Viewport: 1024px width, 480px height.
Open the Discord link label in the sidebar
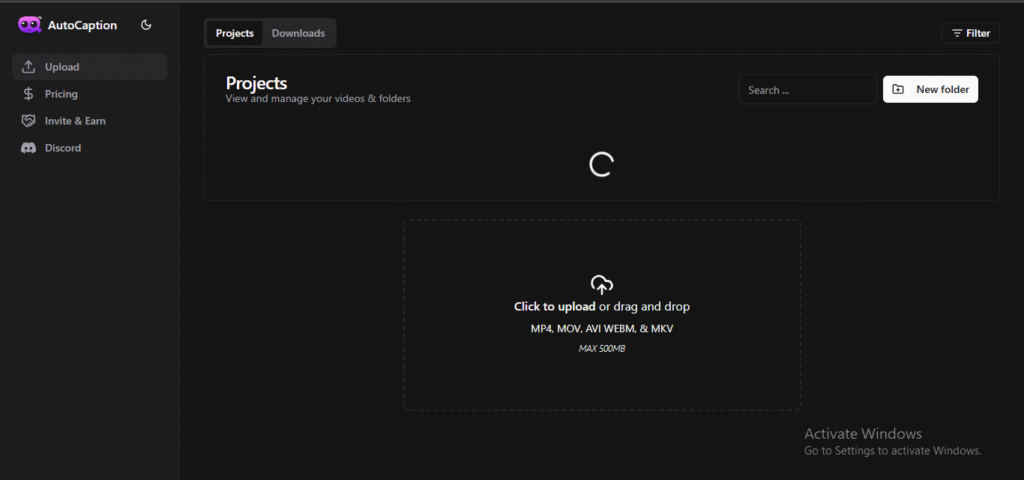point(63,148)
